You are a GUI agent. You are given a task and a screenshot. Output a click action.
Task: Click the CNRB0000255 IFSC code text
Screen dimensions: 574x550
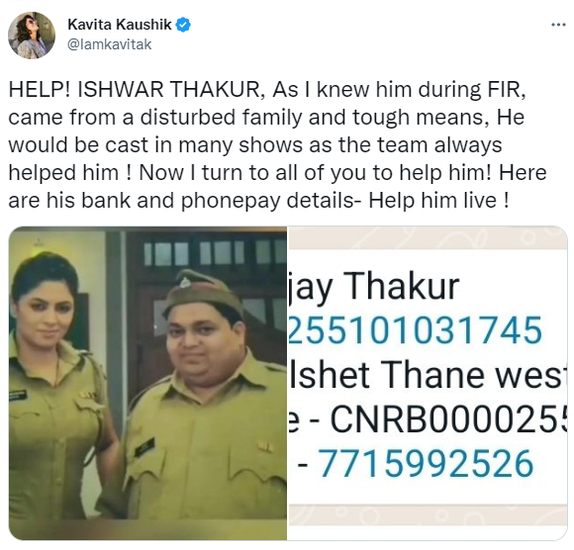click(449, 420)
